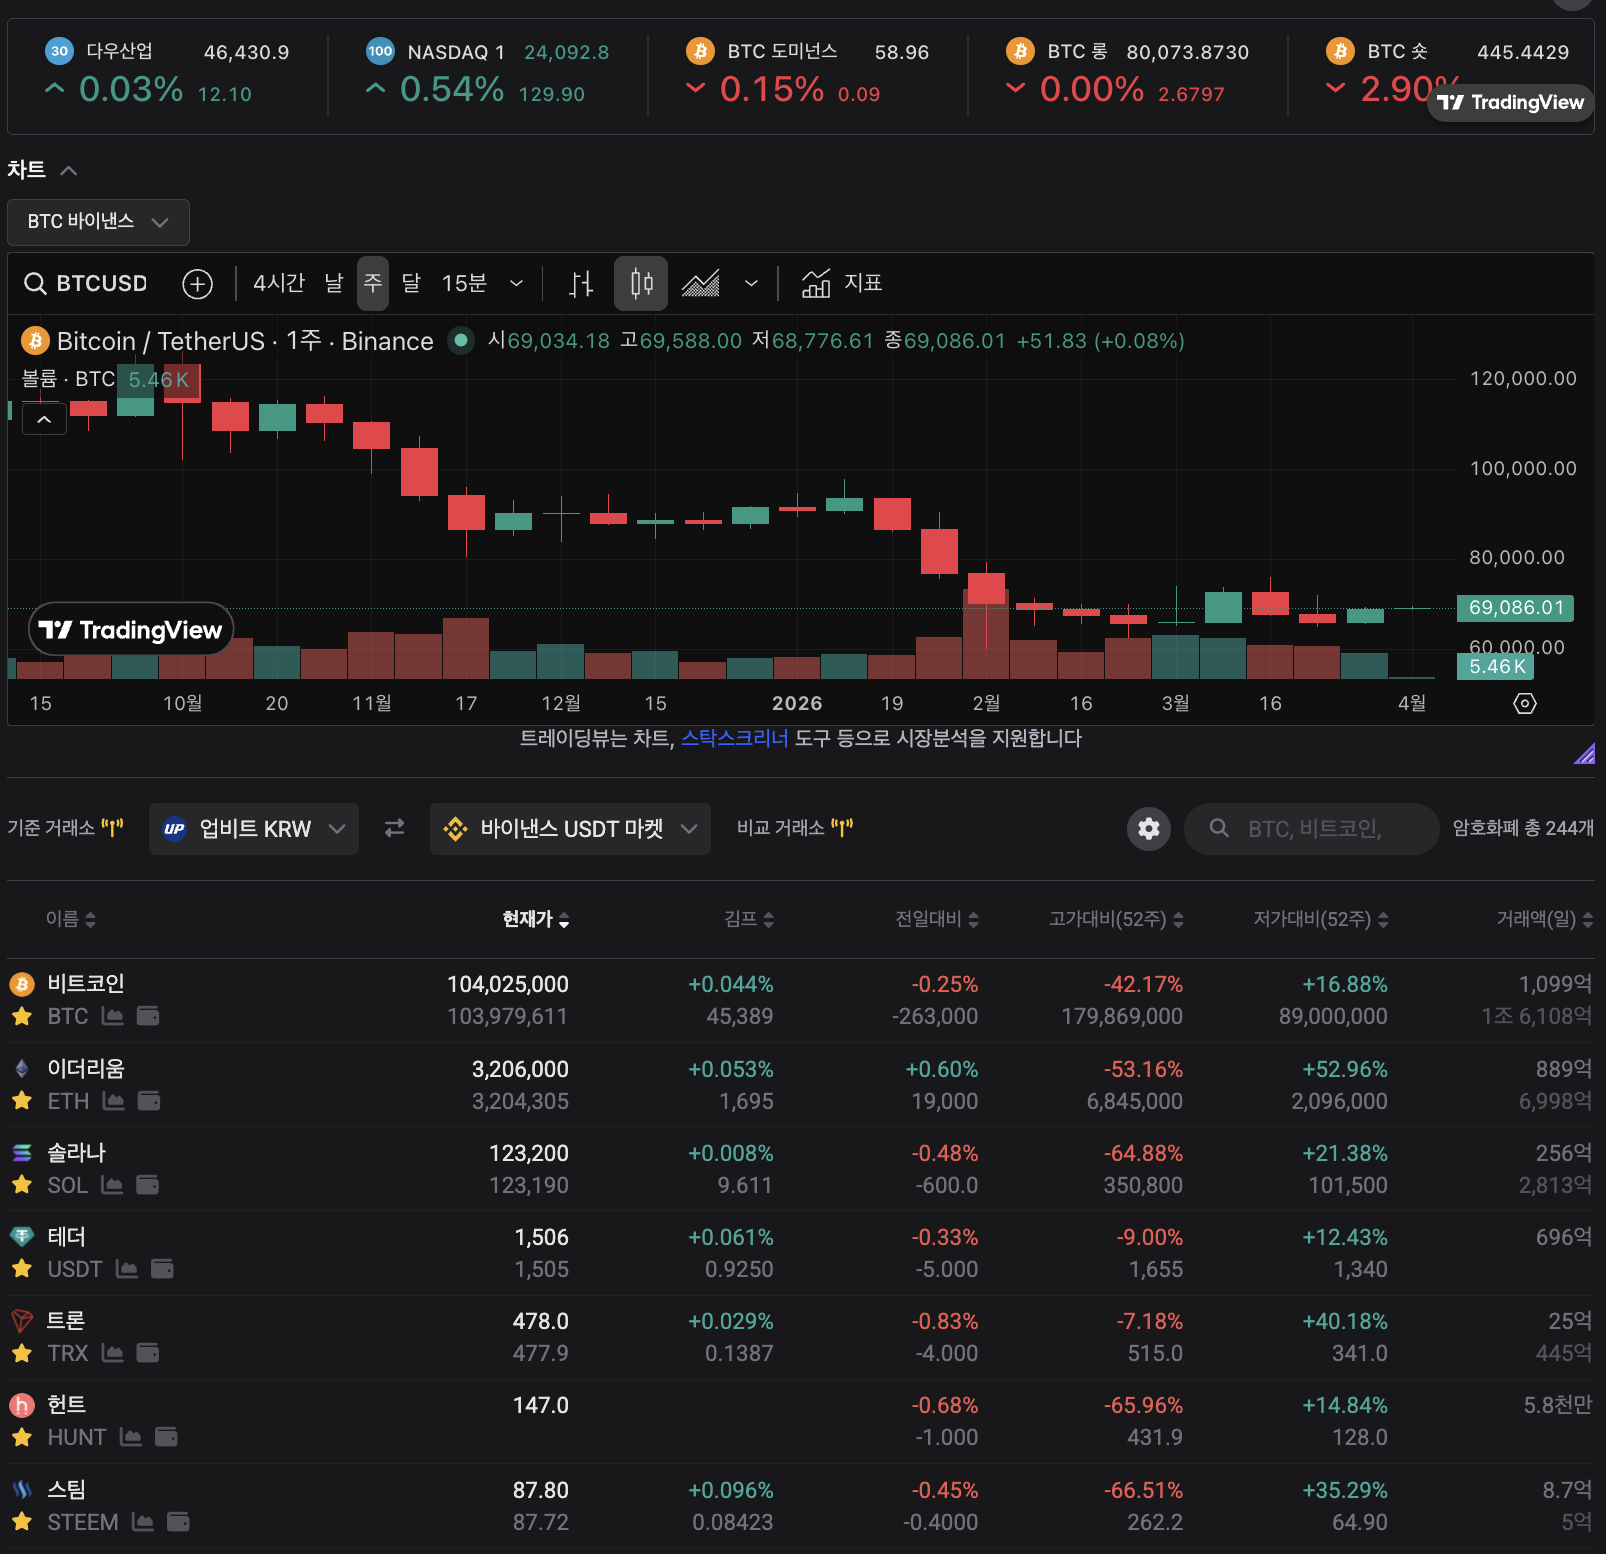Toggle the favorite star for USDT

21,1269
